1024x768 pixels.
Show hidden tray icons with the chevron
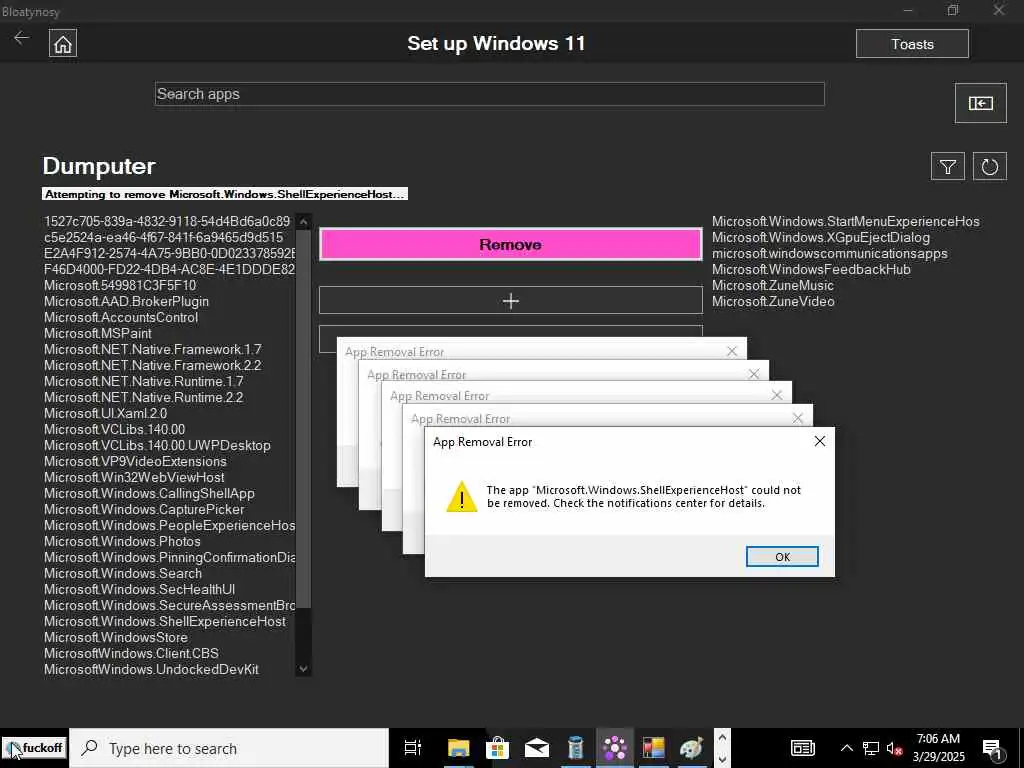point(846,748)
